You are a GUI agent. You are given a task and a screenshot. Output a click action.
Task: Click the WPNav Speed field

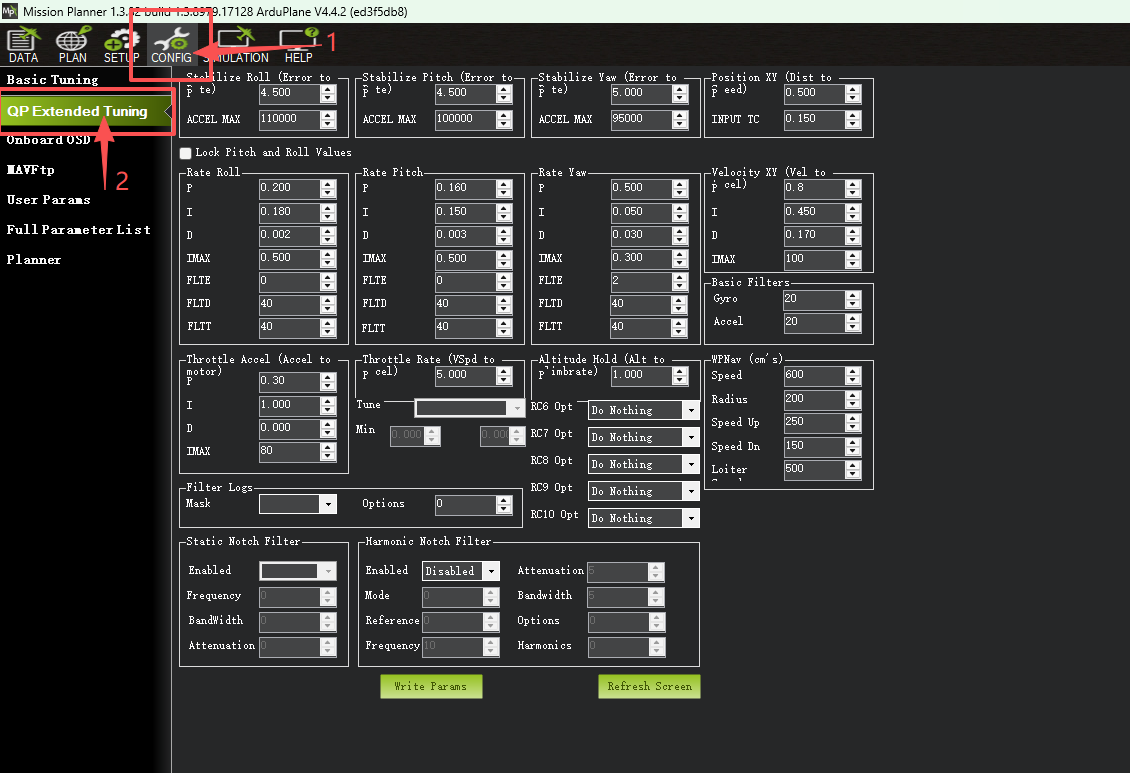click(x=814, y=376)
